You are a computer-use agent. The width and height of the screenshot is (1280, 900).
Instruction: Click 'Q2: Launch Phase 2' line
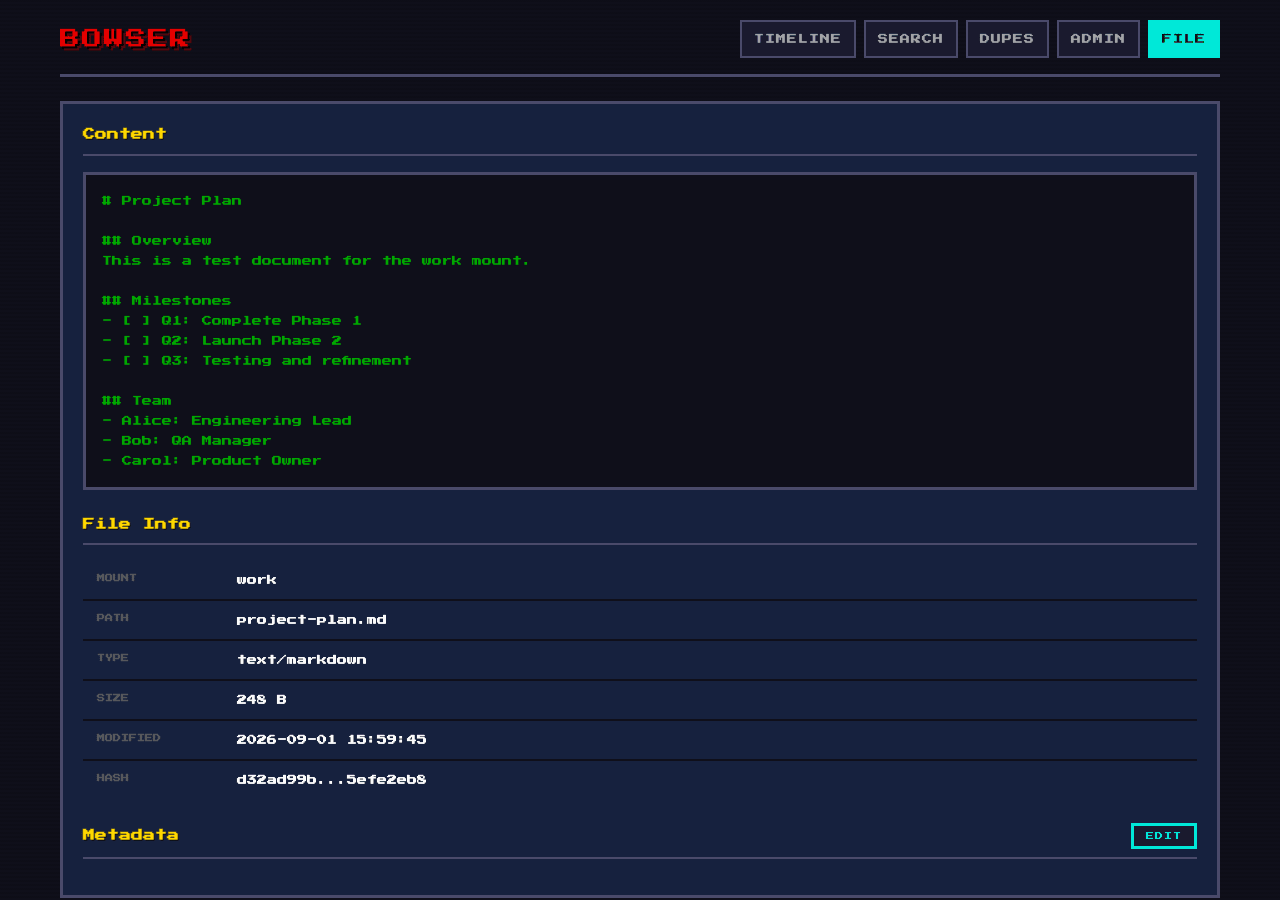[x=222, y=341]
